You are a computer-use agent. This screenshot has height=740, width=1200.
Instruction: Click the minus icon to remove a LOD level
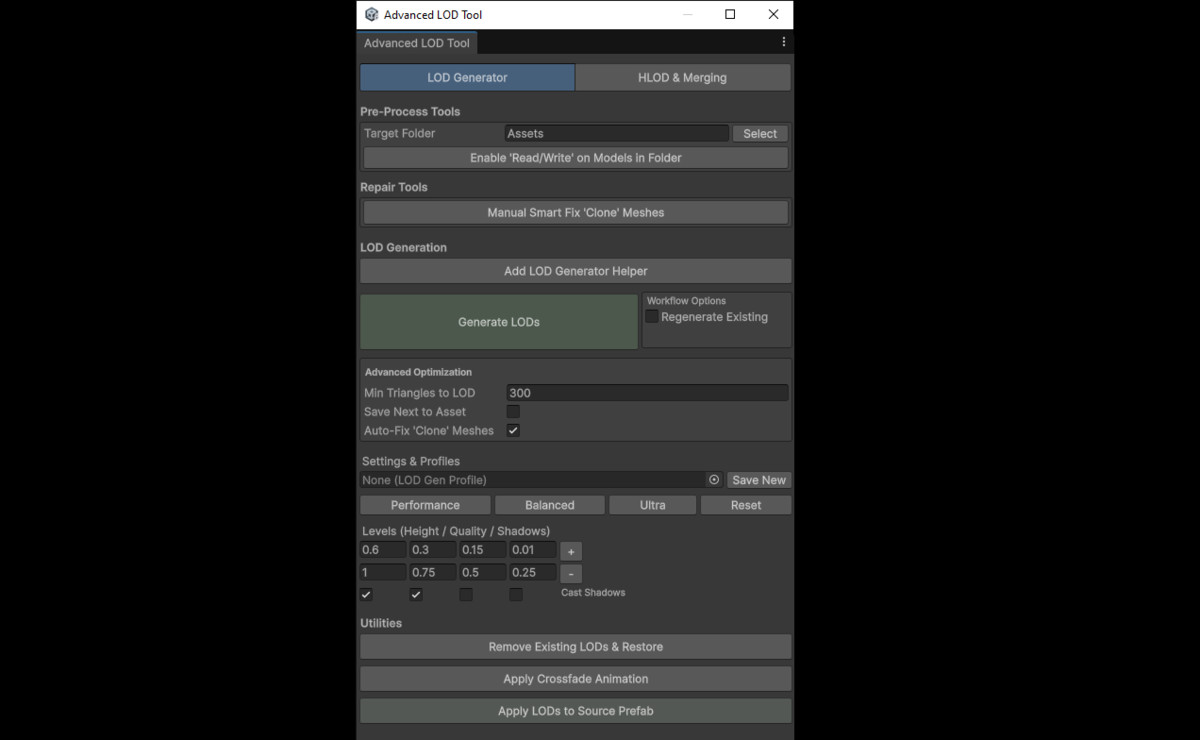coord(570,573)
